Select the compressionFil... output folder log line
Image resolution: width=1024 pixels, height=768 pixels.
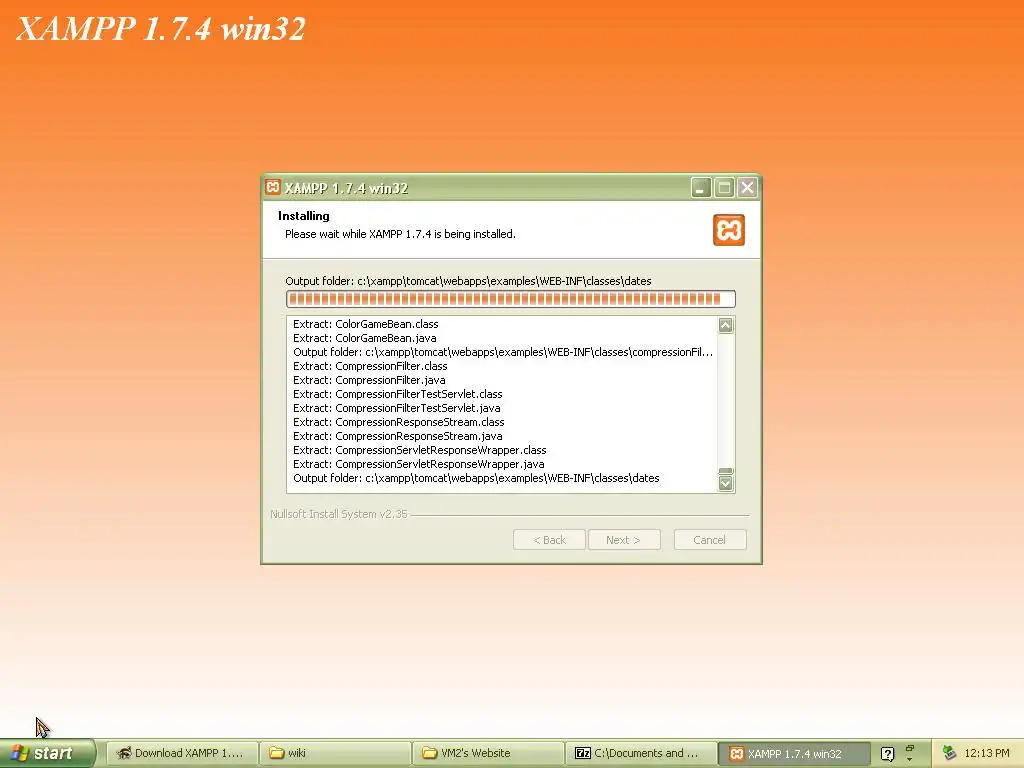pyautogui.click(x=503, y=352)
